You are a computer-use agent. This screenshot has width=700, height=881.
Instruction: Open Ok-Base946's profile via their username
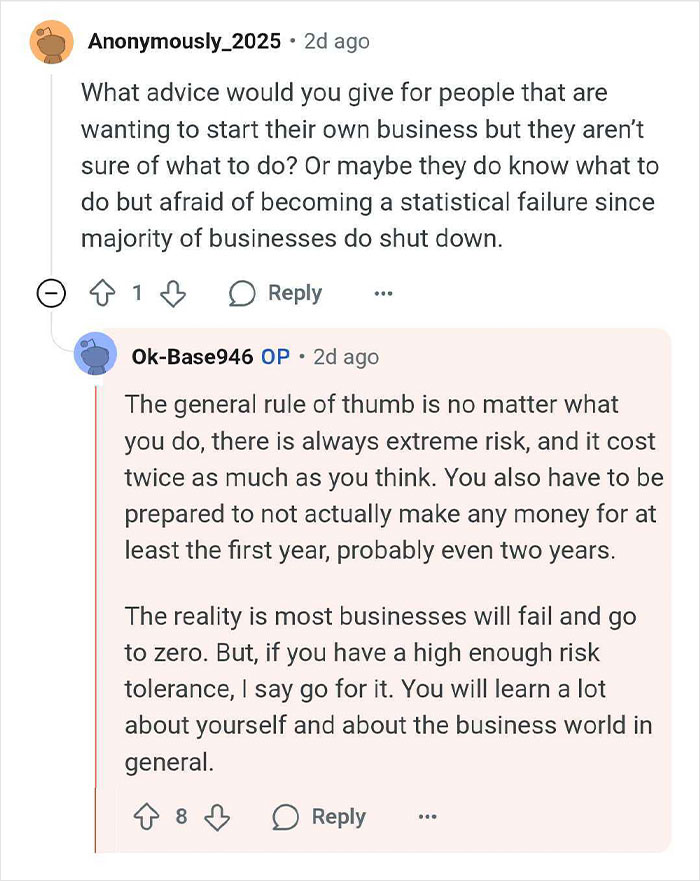193,356
